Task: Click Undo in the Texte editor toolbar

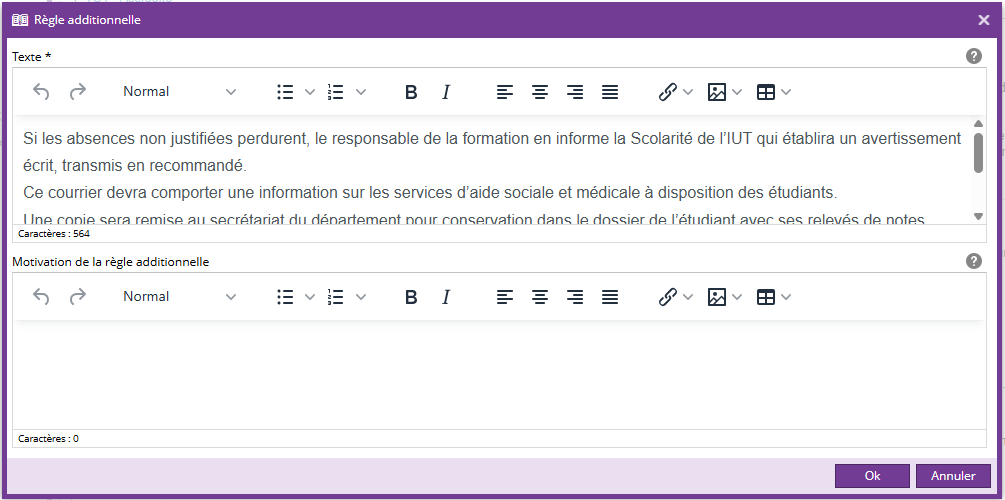Action: (41, 92)
